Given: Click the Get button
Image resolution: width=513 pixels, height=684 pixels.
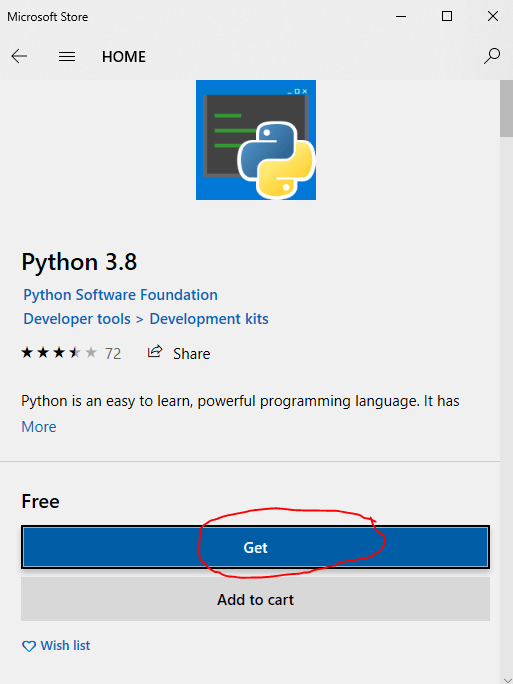Looking at the screenshot, I should pyautogui.click(x=255, y=547).
